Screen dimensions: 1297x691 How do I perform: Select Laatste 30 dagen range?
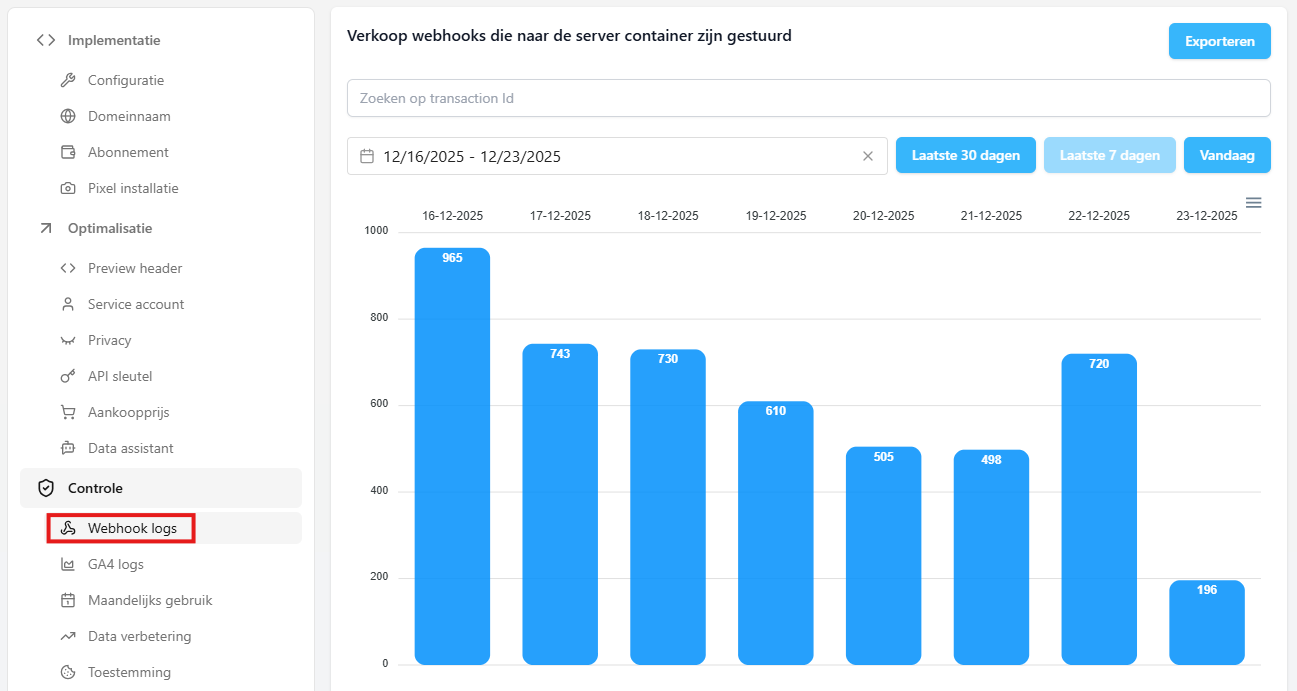tap(965, 155)
